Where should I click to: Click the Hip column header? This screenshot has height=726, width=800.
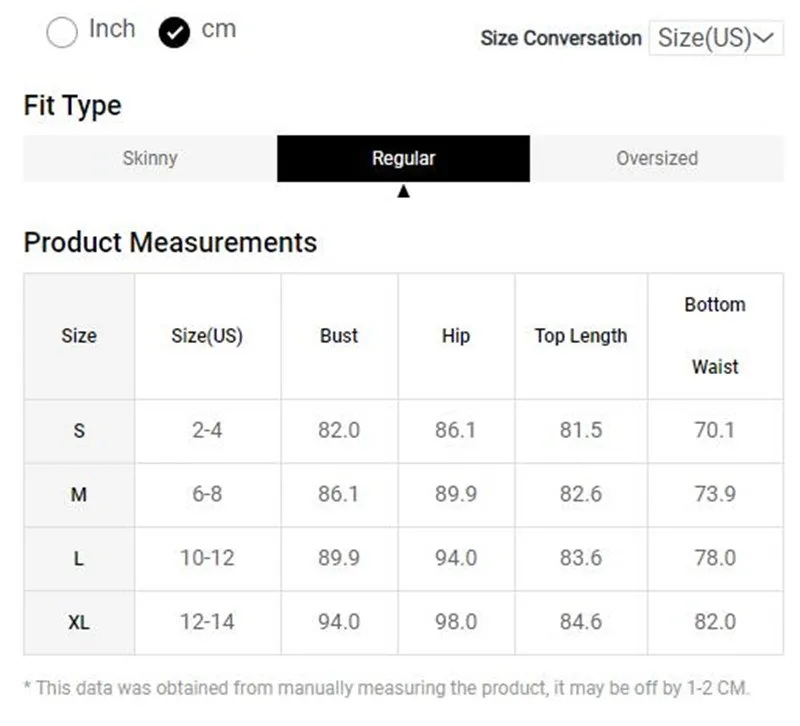pyautogui.click(x=456, y=336)
